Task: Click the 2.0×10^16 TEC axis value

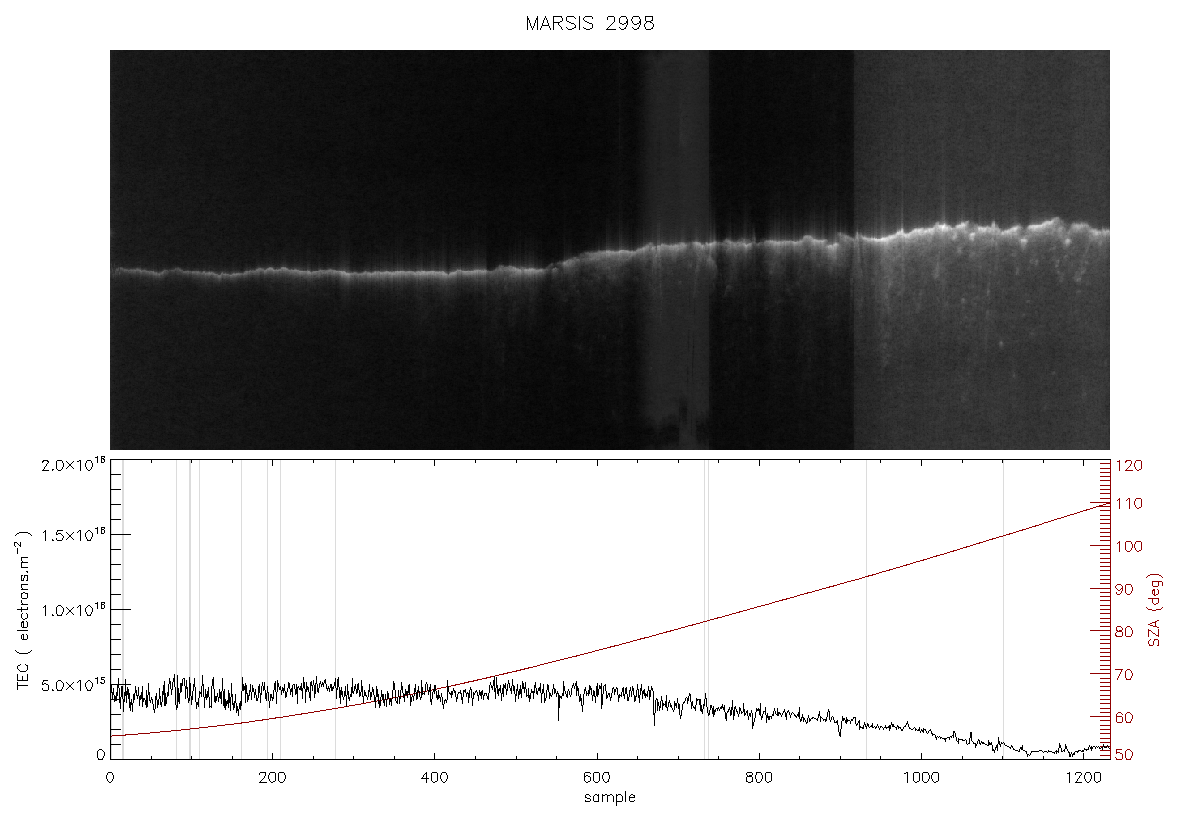Action: pos(73,464)
